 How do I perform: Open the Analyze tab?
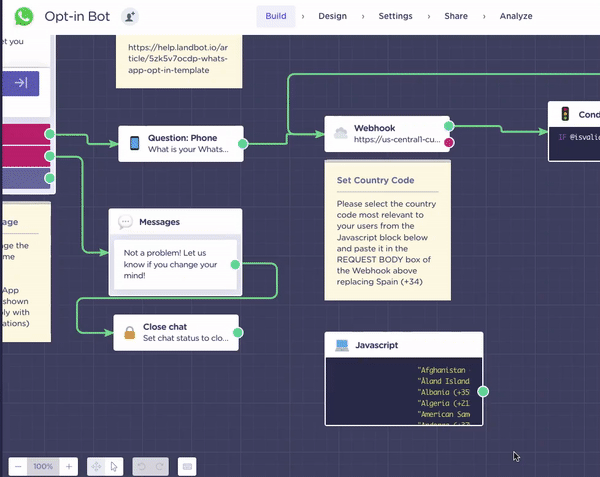tap(516, 16)
